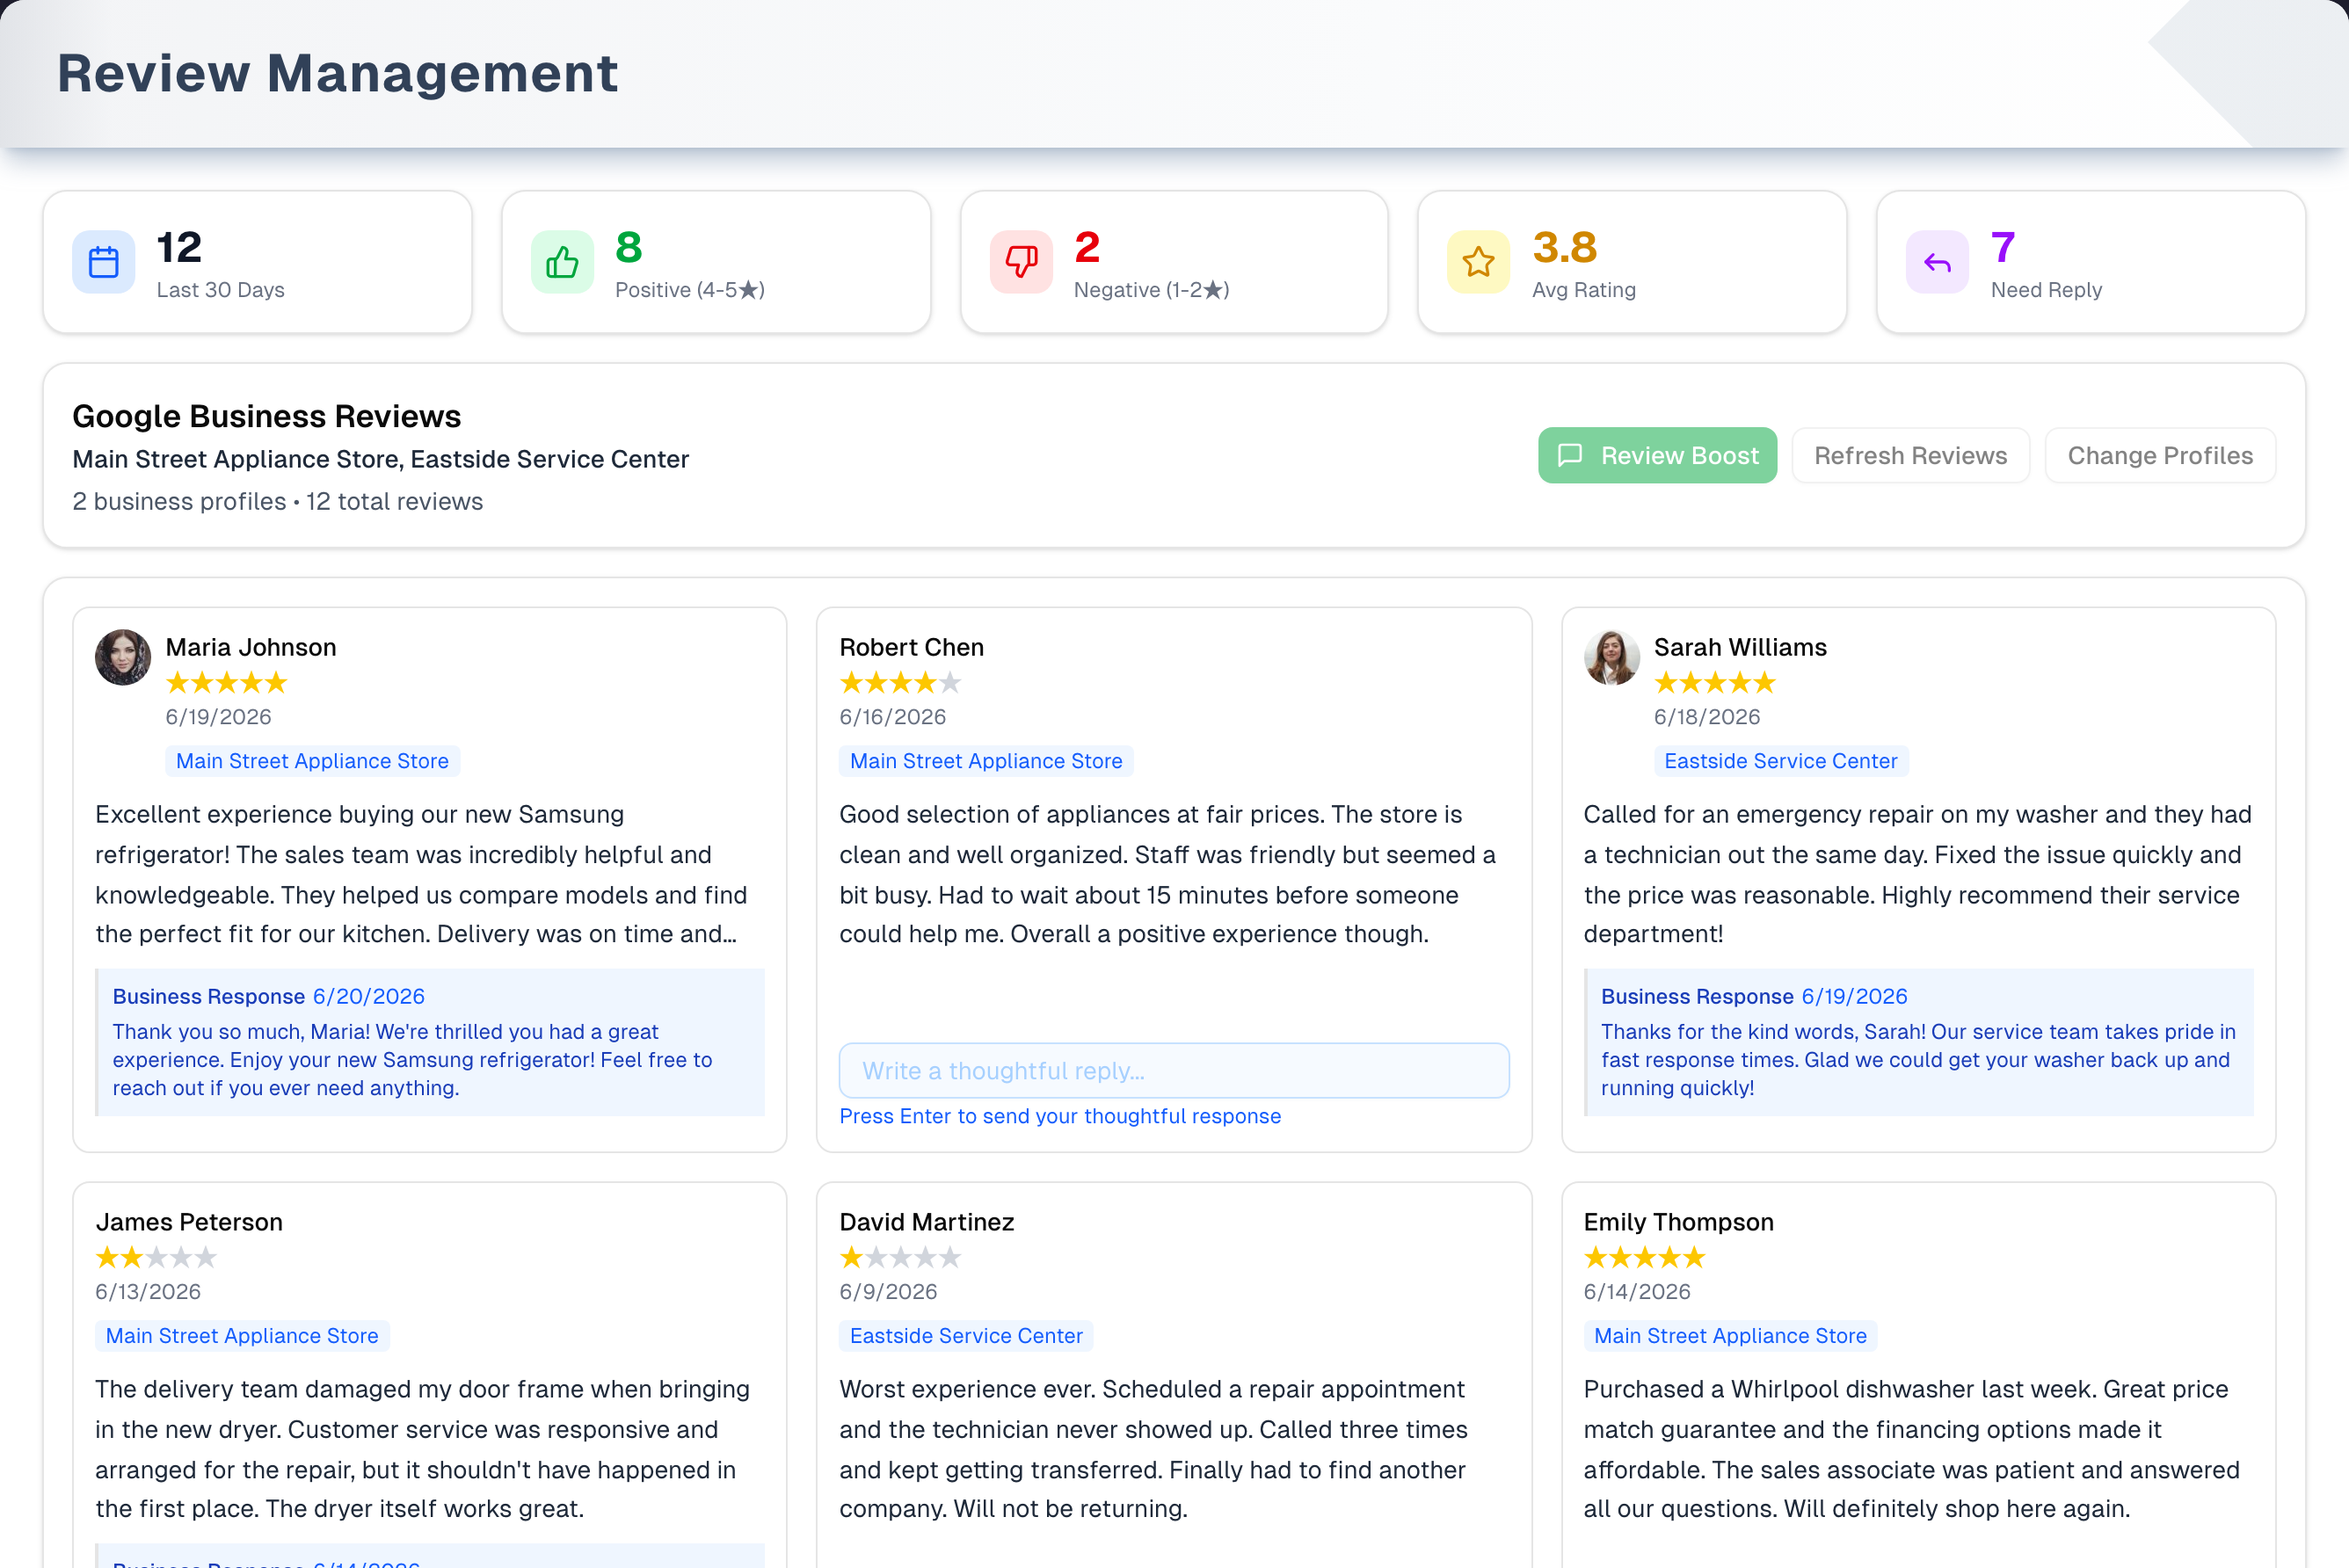The image size is (2349, 1568).
Task: Click the reply arrow icon for Need Reply
Action: click(1937, 262)
